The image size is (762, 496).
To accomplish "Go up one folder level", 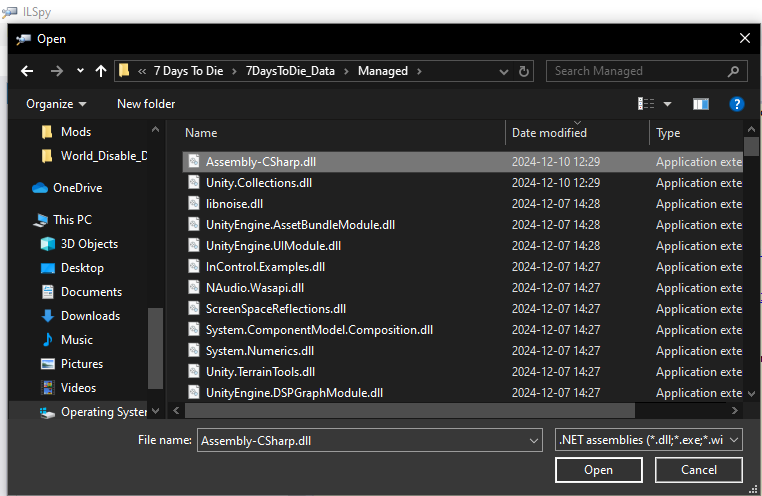I will [x=101, y=71].
